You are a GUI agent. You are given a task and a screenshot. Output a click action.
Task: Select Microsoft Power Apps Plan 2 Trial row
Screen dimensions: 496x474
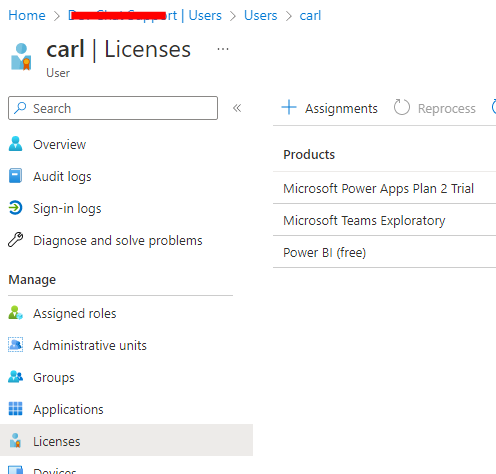385,188
